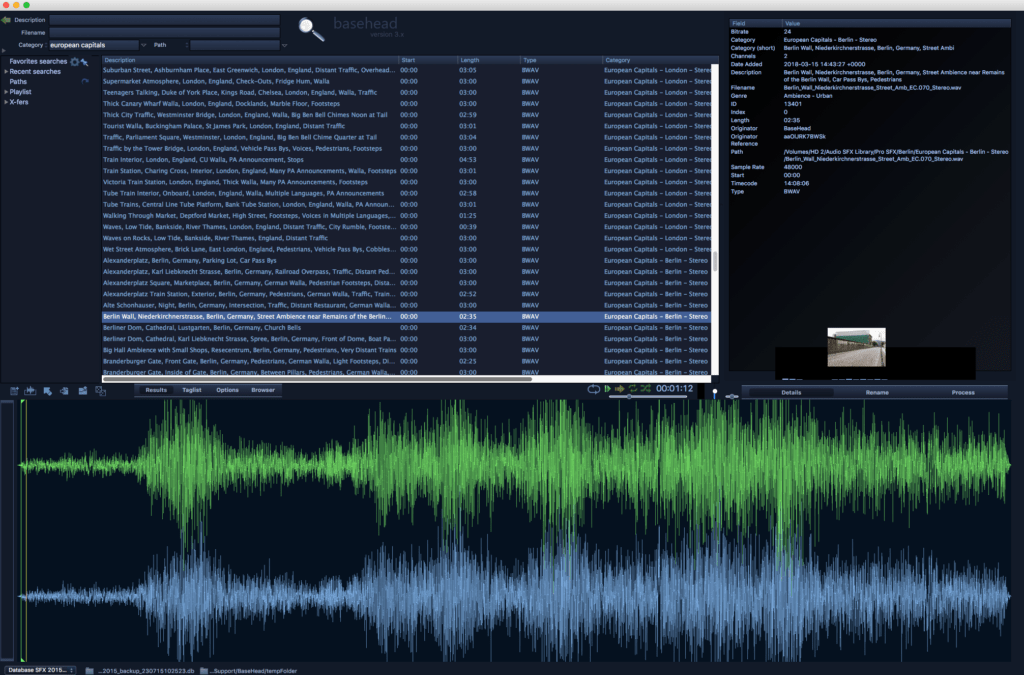Refresh Paths using the circular arrow icon
This screenshot has width=1024, height=675.
pos(85,82)
